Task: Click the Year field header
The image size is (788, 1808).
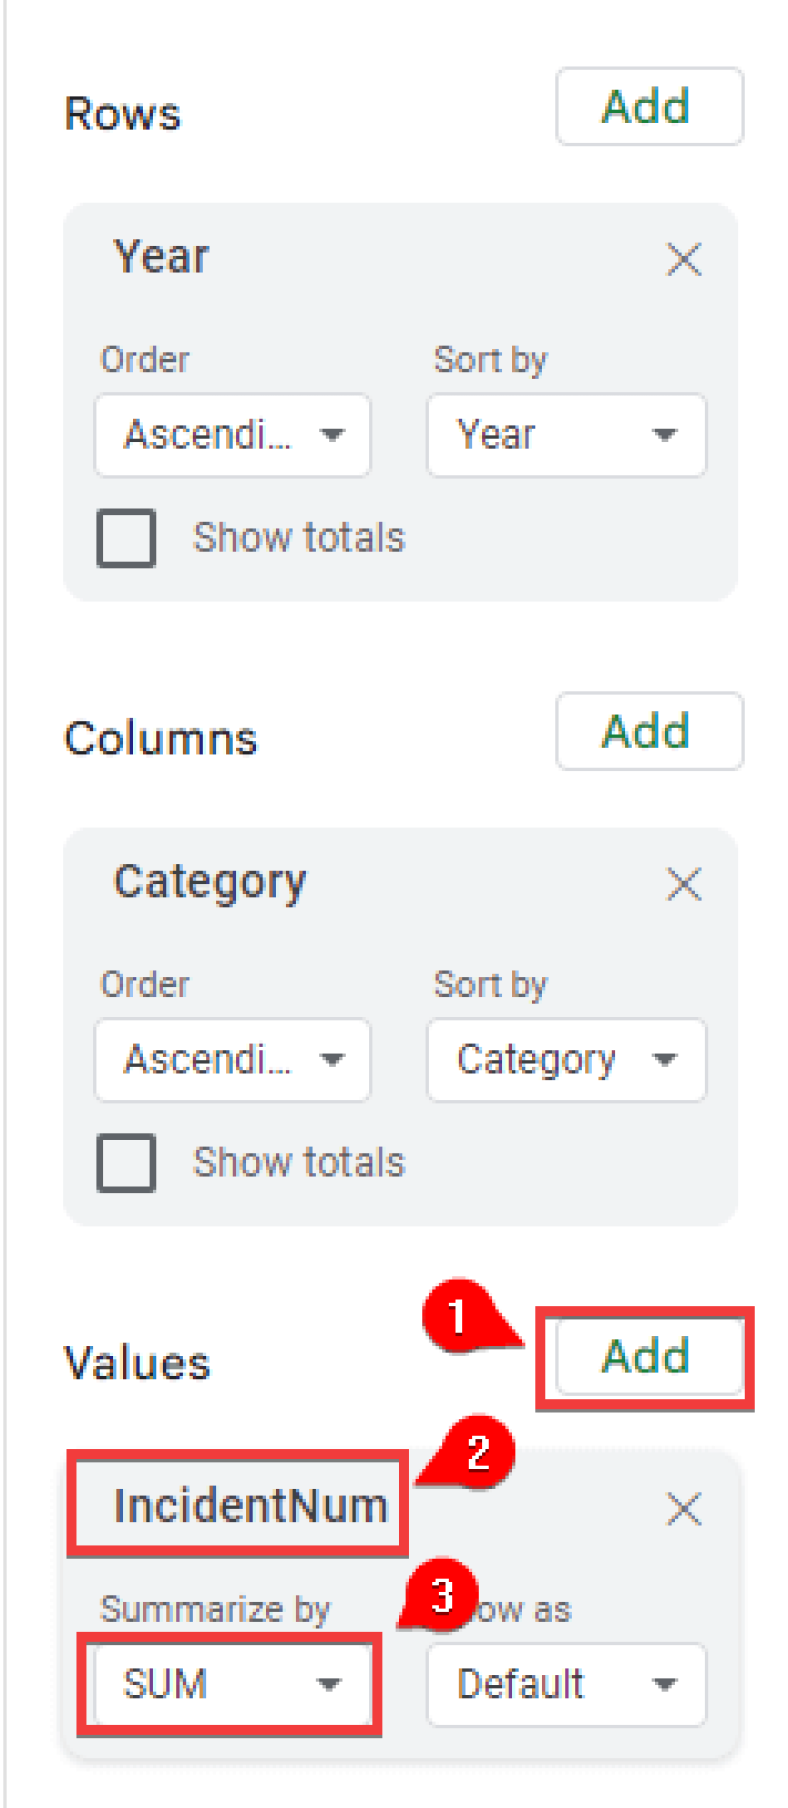Action: point(161,257)
